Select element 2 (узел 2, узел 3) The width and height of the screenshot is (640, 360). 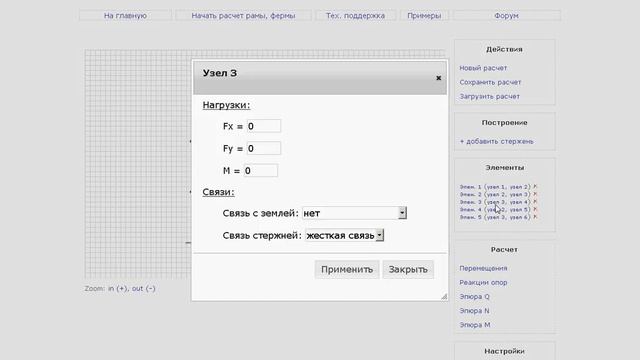click(495, 194)
